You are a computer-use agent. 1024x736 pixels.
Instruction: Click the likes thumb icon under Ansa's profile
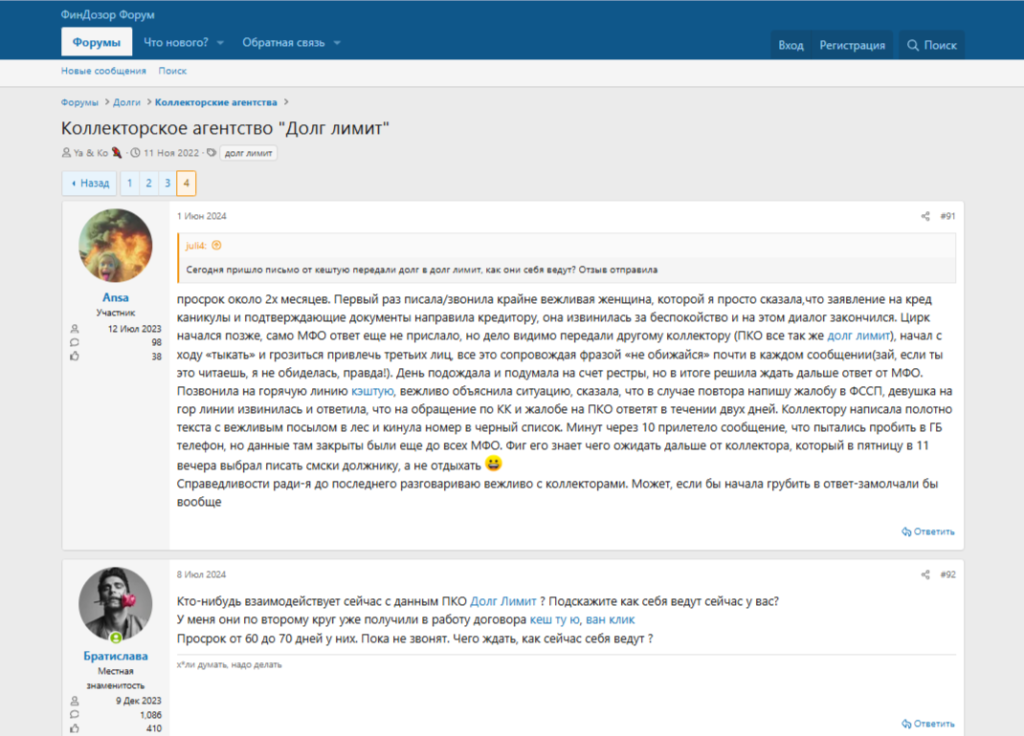[74, 357]
